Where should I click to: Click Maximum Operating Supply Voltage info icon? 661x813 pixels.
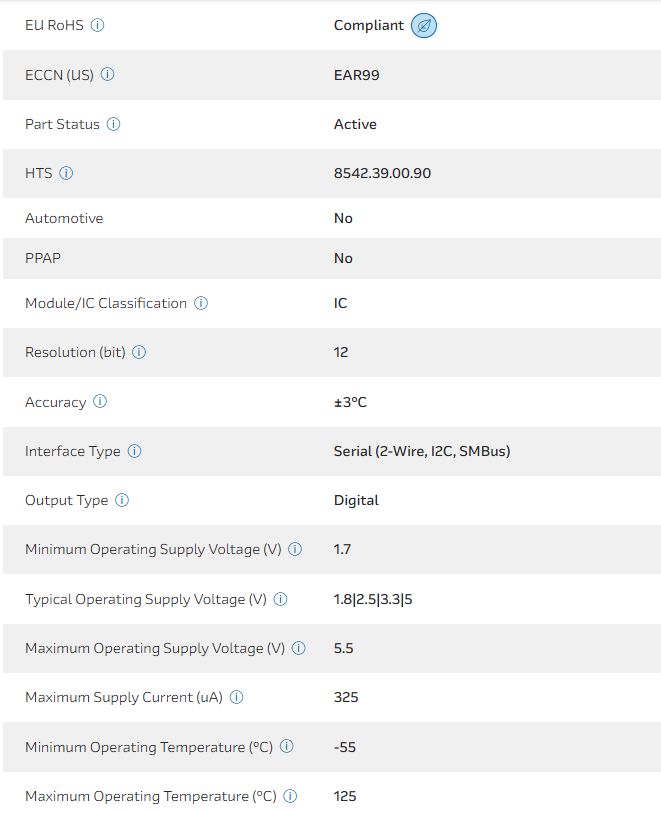tap(298, 648)
